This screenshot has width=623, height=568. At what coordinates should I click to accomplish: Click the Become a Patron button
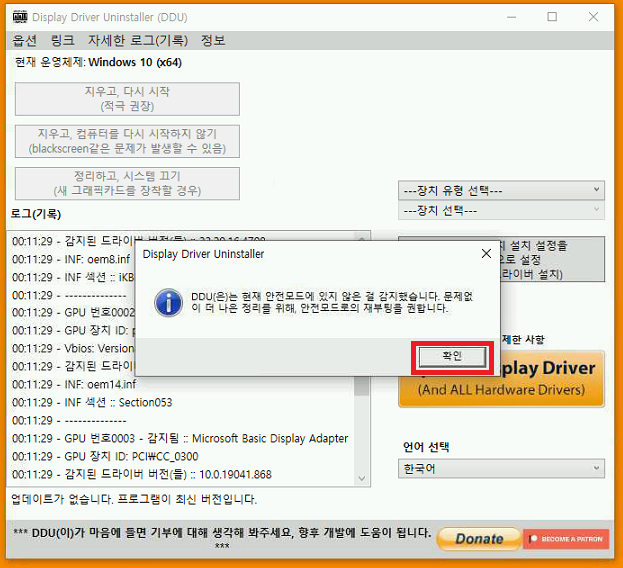566,539
